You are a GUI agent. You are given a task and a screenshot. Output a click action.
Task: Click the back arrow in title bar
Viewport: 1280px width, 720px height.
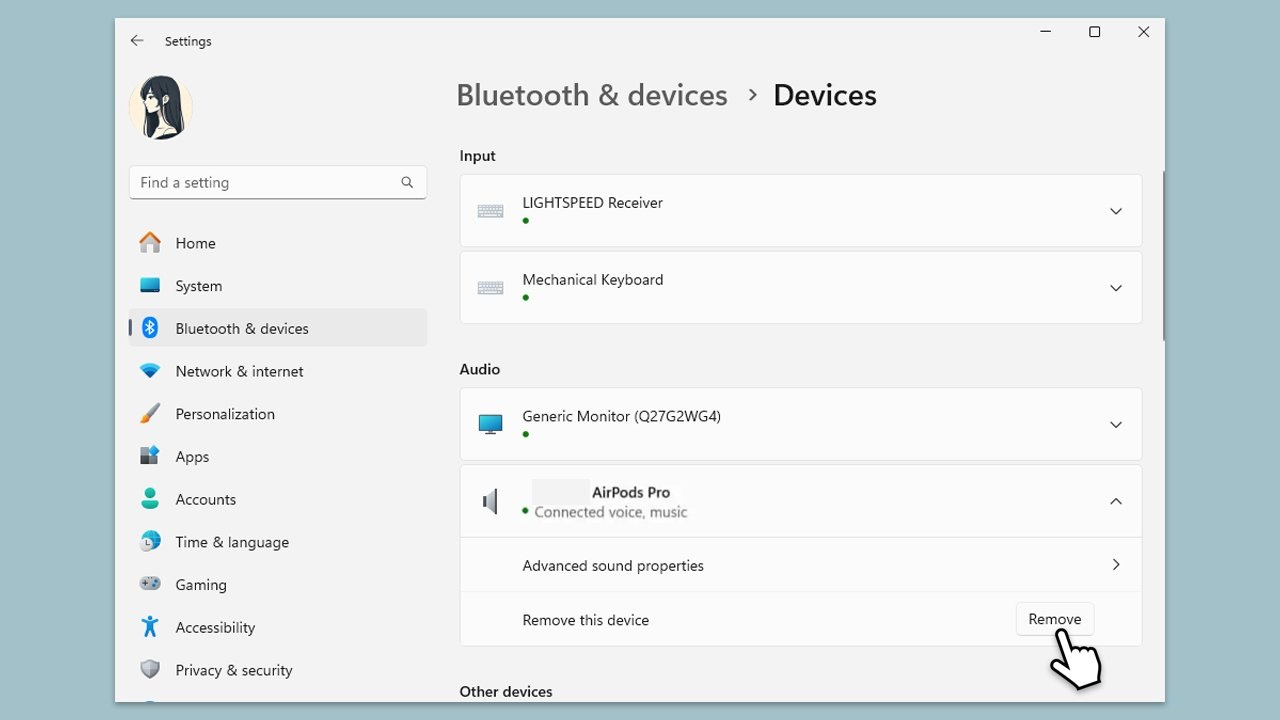[x=137, y=41]
